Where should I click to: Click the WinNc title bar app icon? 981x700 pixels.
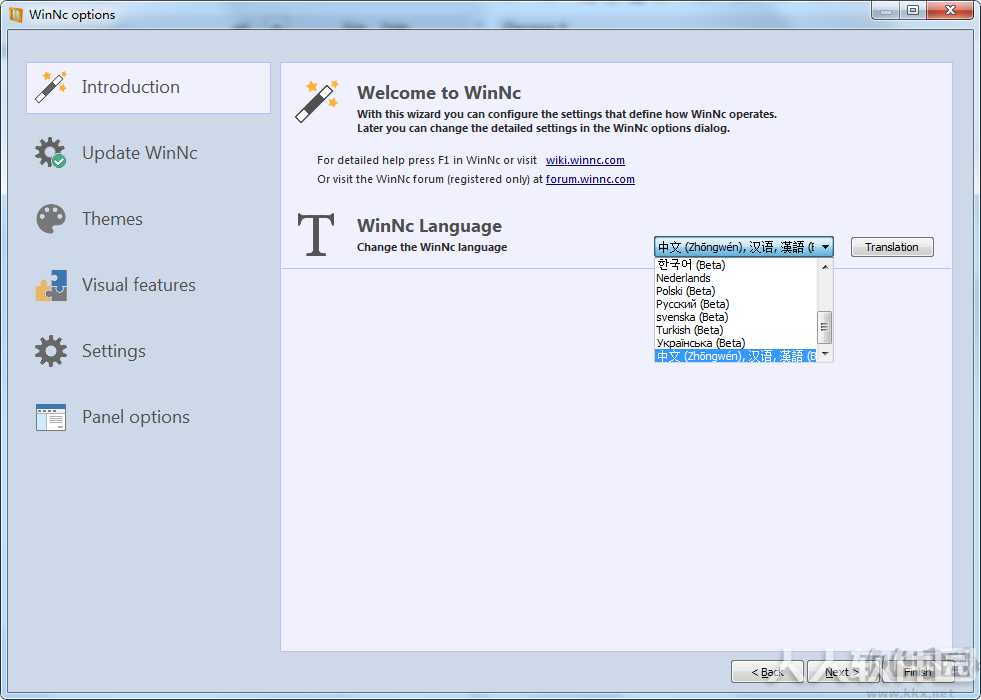16,14
